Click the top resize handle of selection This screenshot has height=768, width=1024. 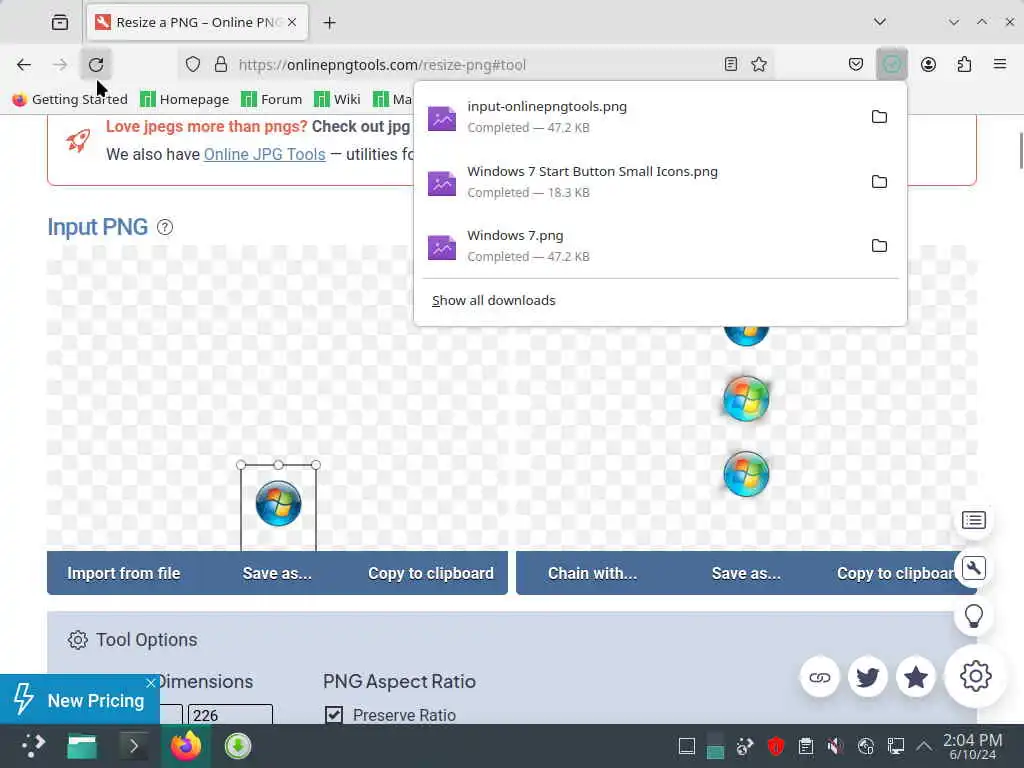279,465
